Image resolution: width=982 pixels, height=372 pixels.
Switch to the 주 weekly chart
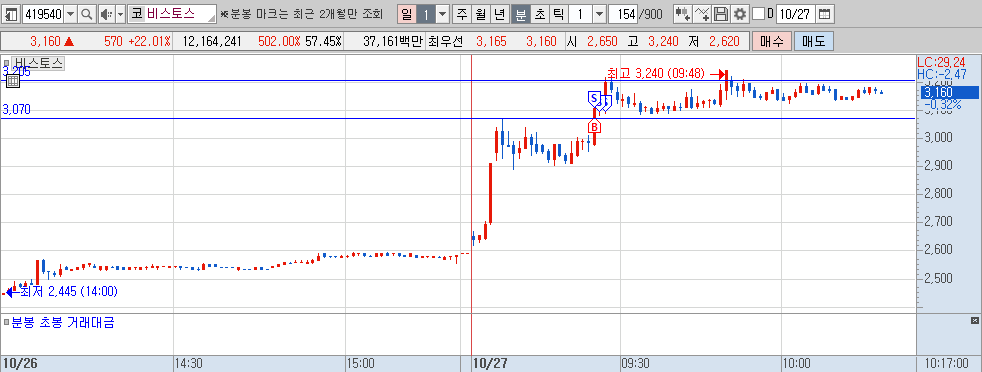tap(462, 13)
